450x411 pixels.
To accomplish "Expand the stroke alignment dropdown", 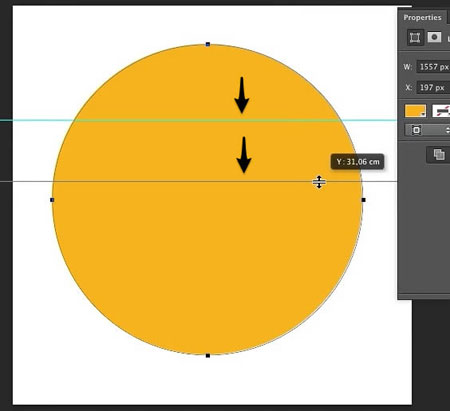I will pyautogui.click(x=427, y=130).
